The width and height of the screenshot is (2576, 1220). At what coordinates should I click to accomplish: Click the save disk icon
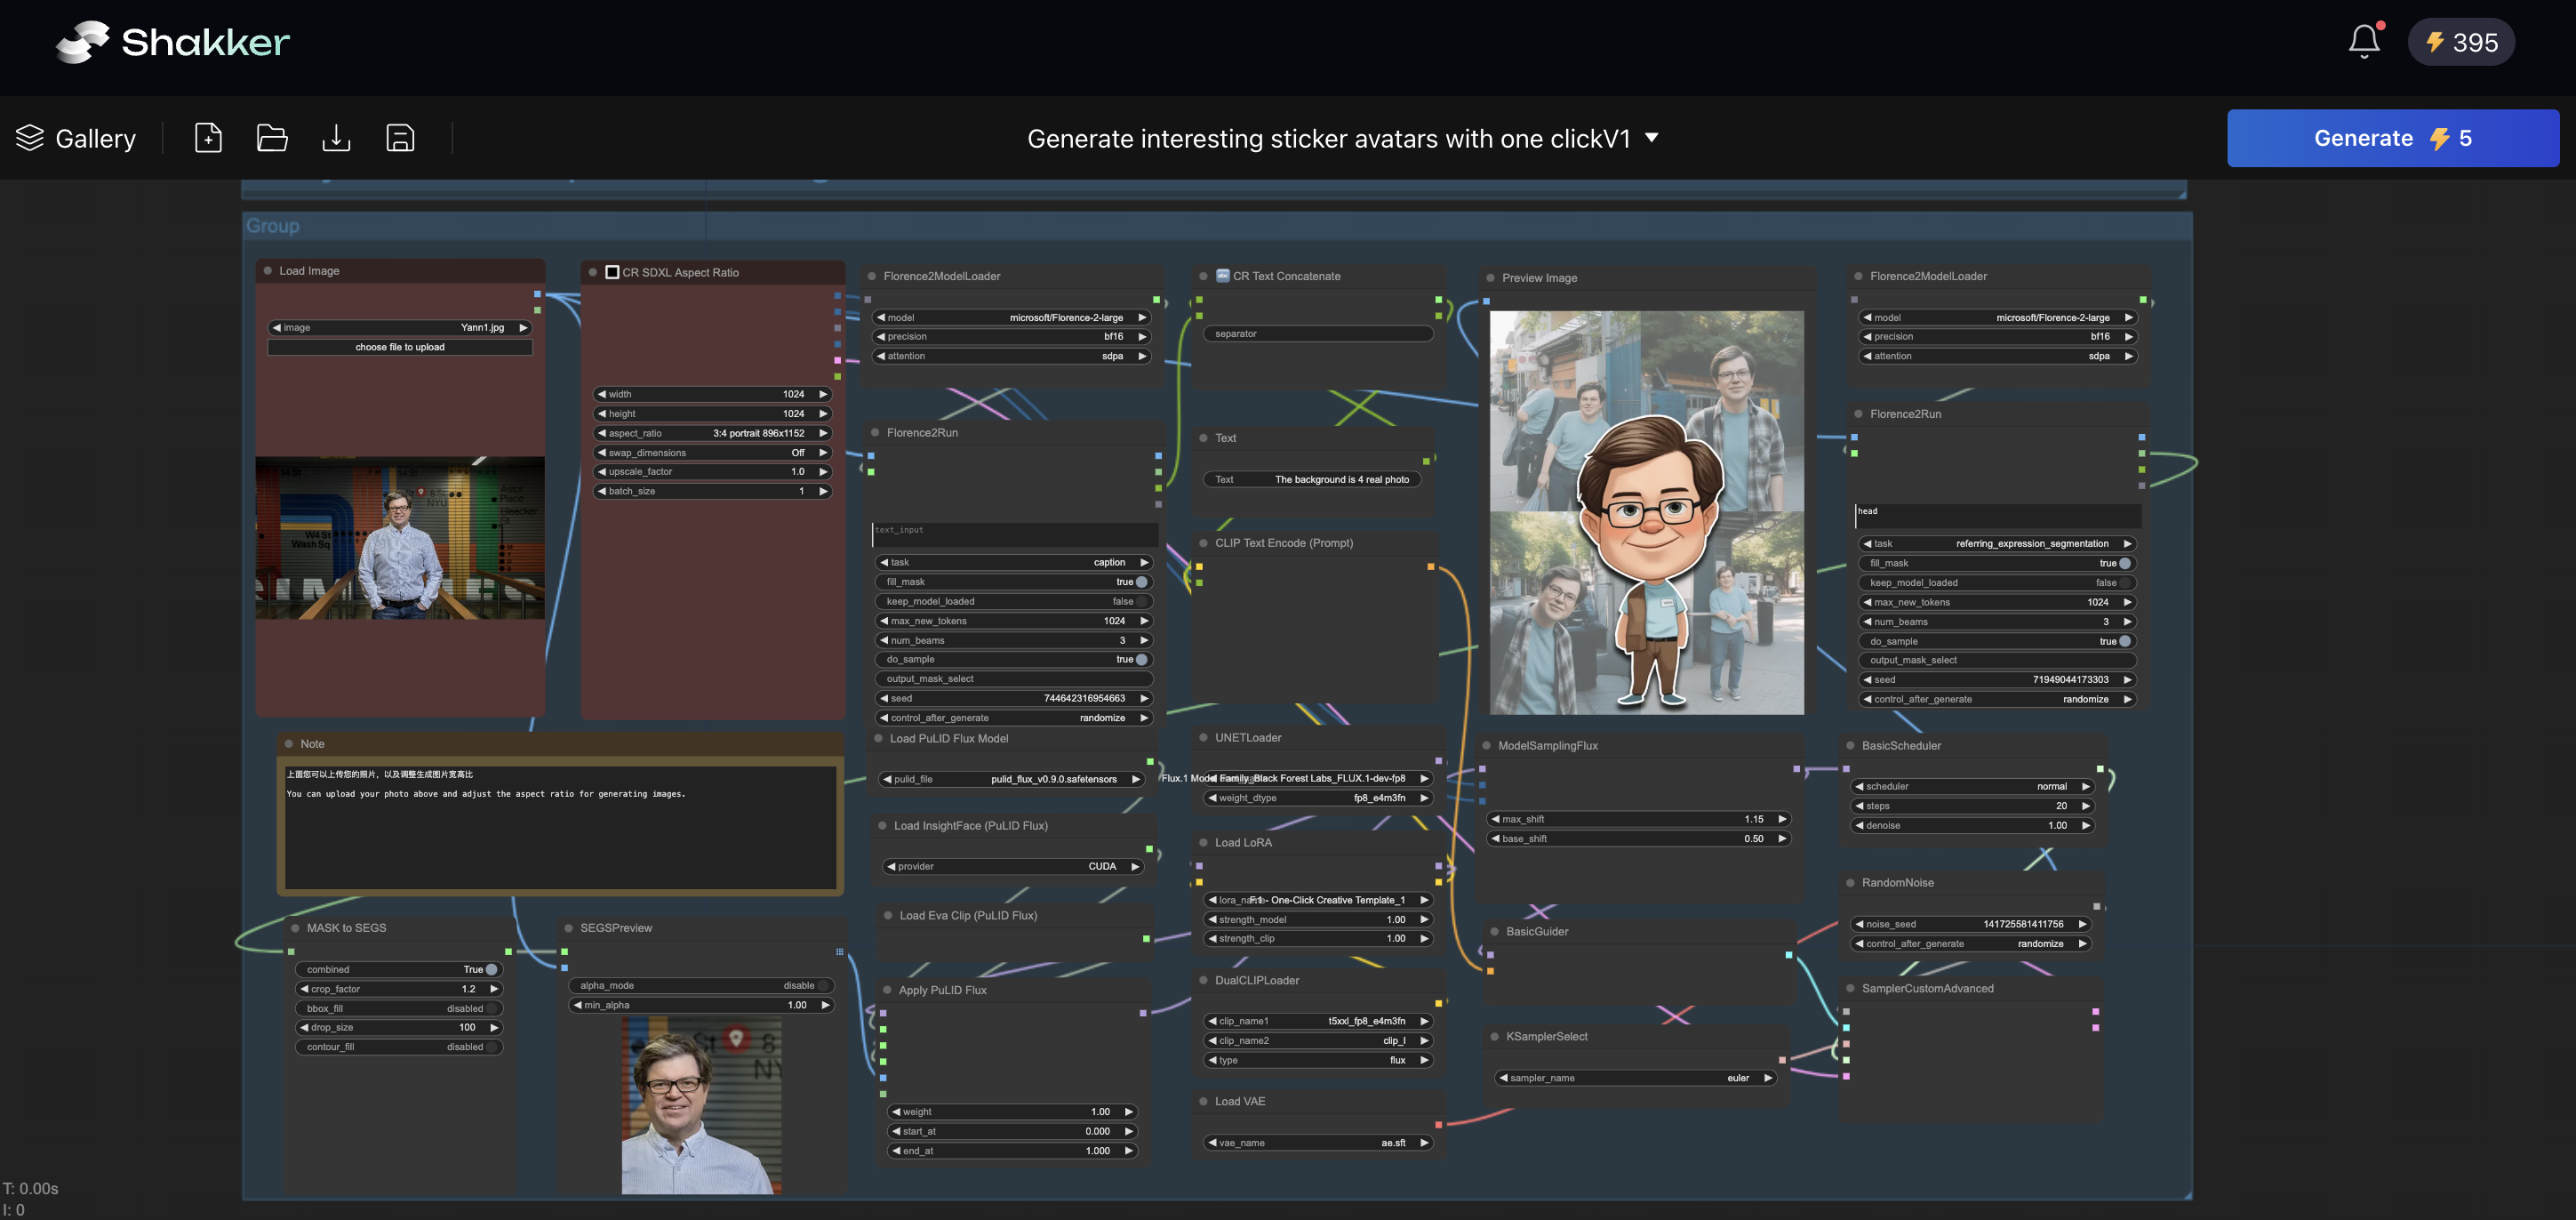pyautogui.click(x=400, y=138)
